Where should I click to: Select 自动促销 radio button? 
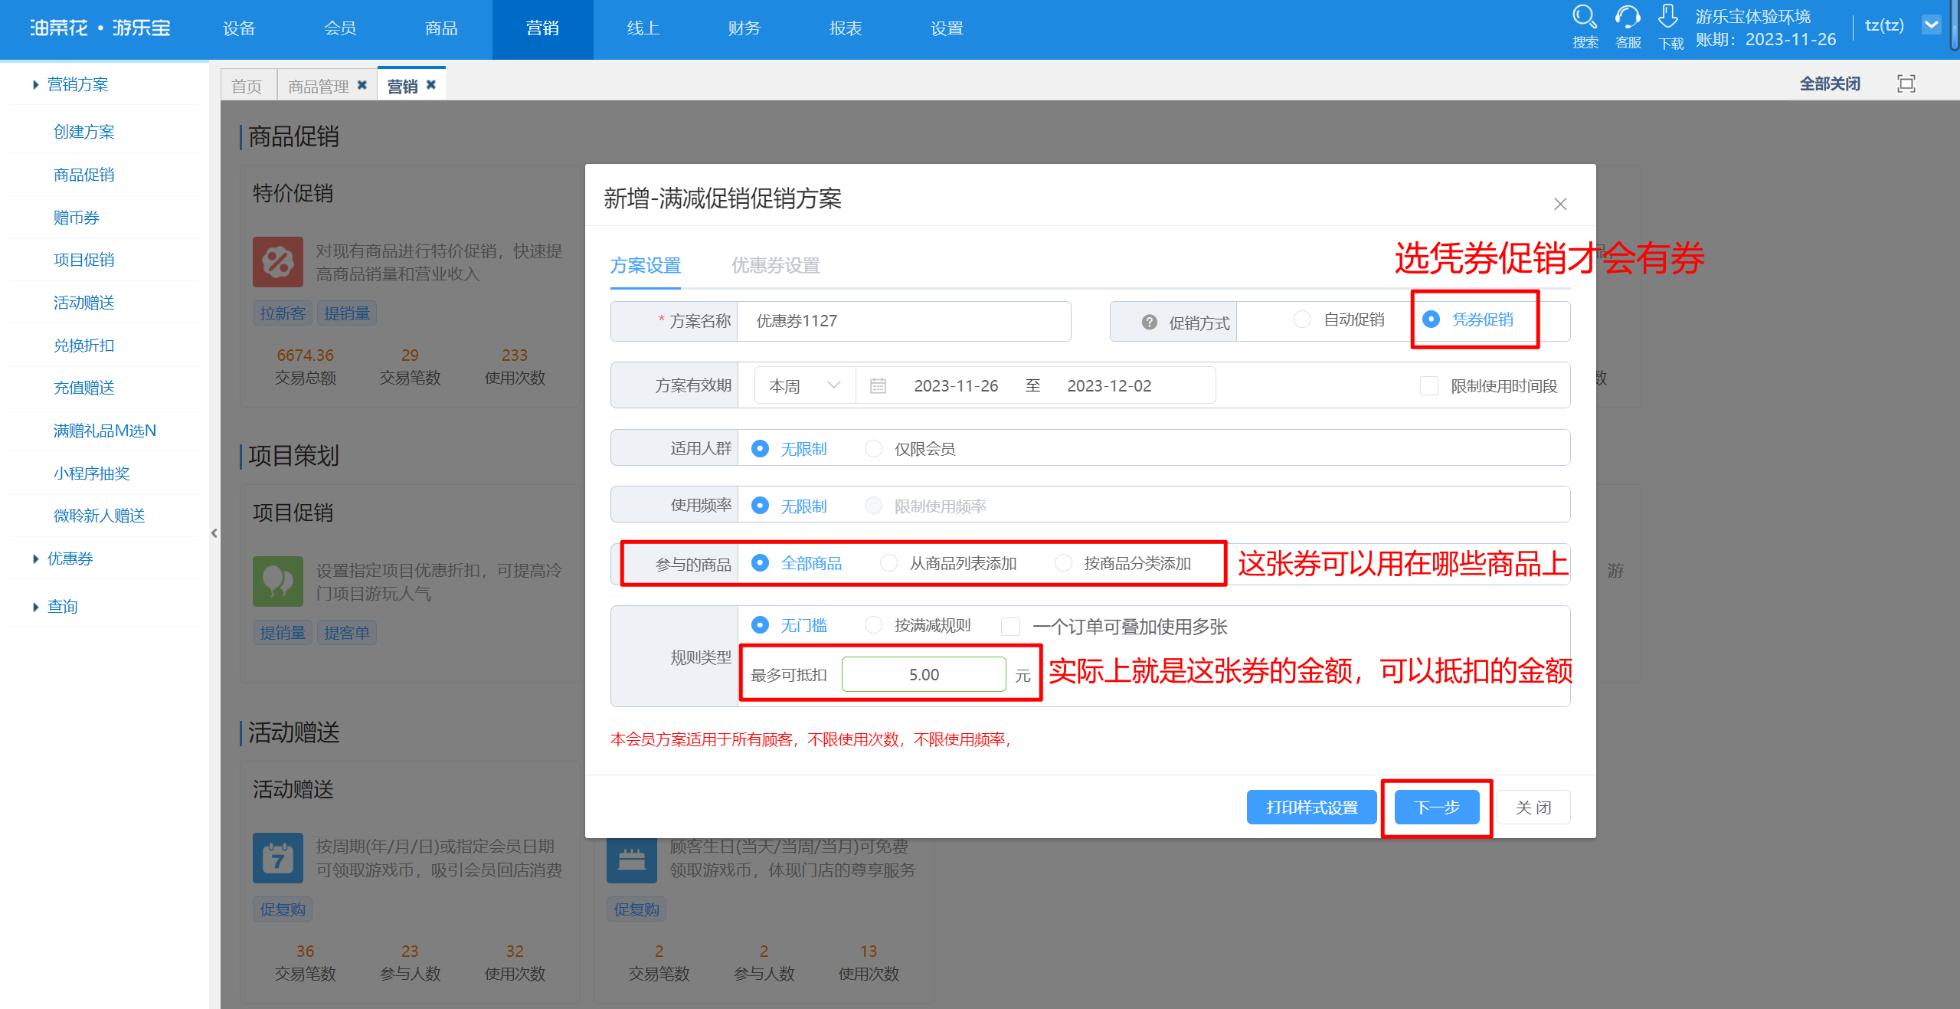1302,319
